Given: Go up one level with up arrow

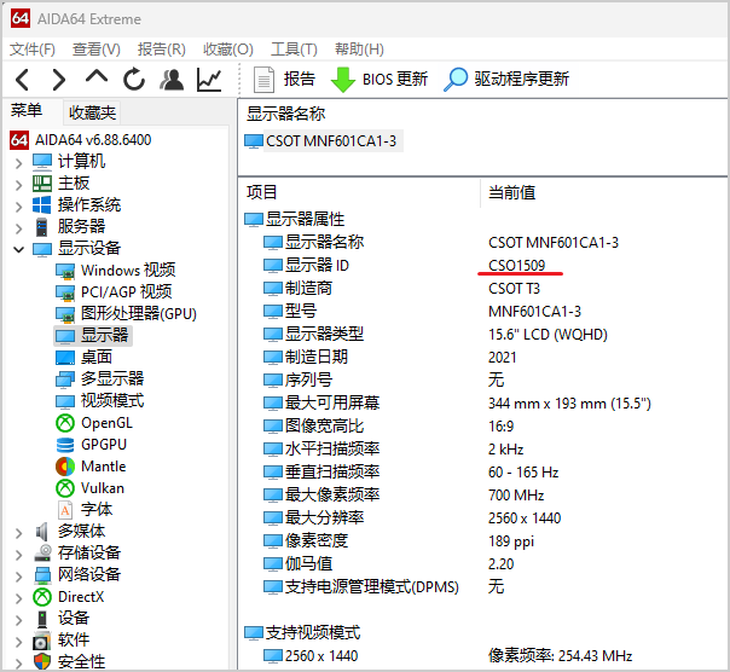Looking at the screenshot, I should pos(96,77).
